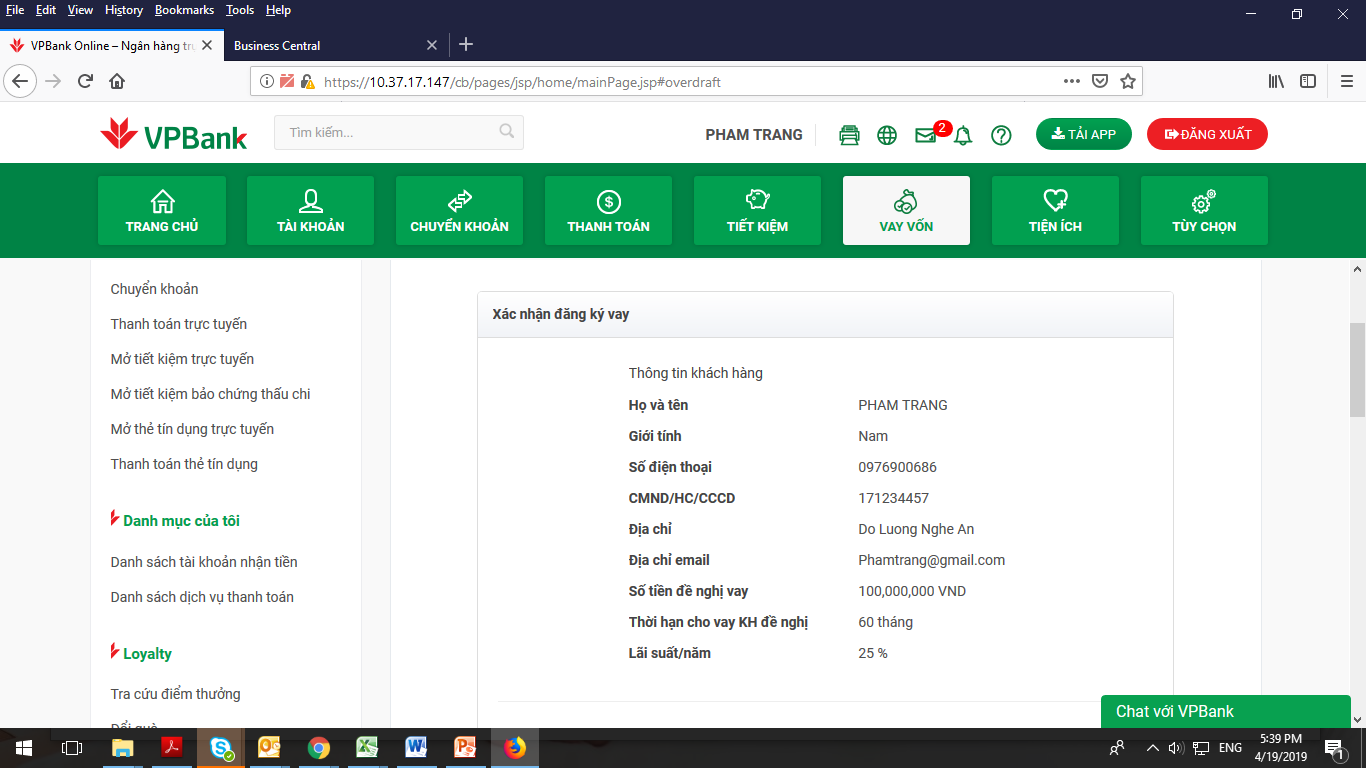Open the TÀI KHOẢN section
The height and width of the screenshot is (768, 1366).
(310, 210)
